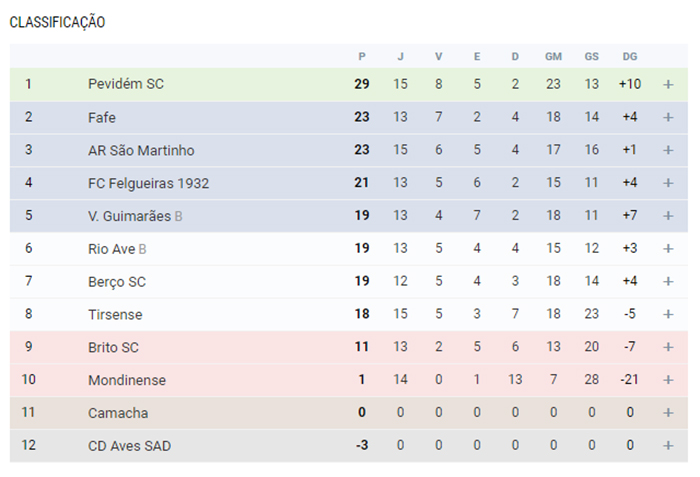Expand the Rio Ave B row

click(x=668, y=249)
